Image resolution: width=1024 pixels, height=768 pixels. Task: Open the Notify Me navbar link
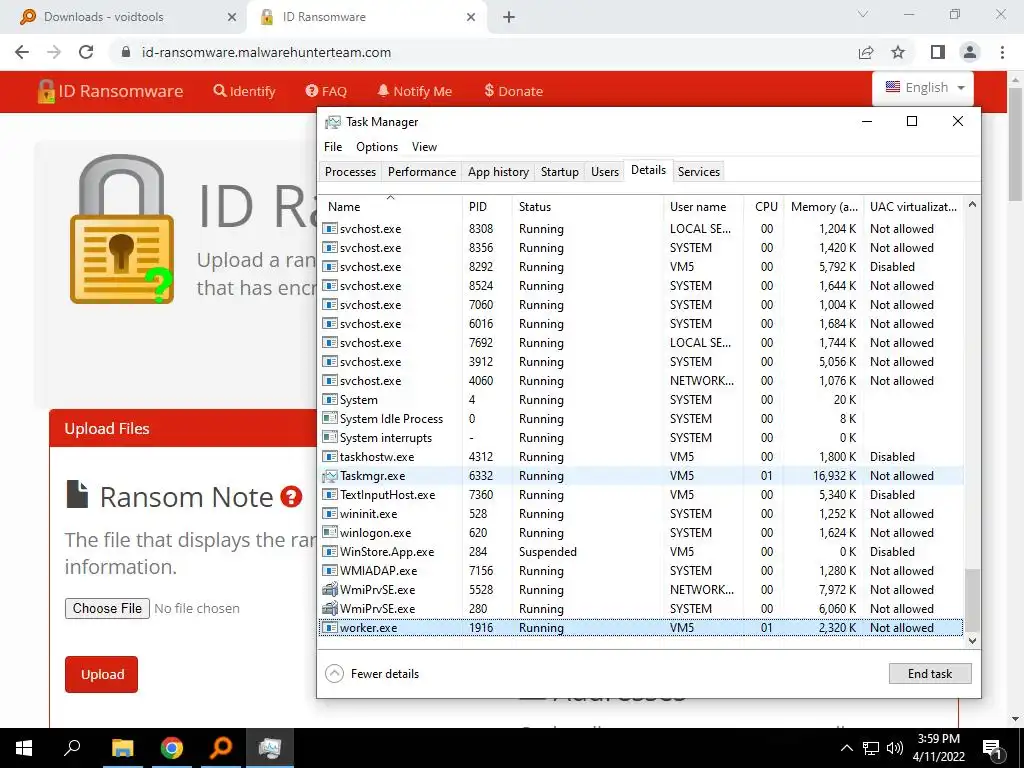pos(415,91)
